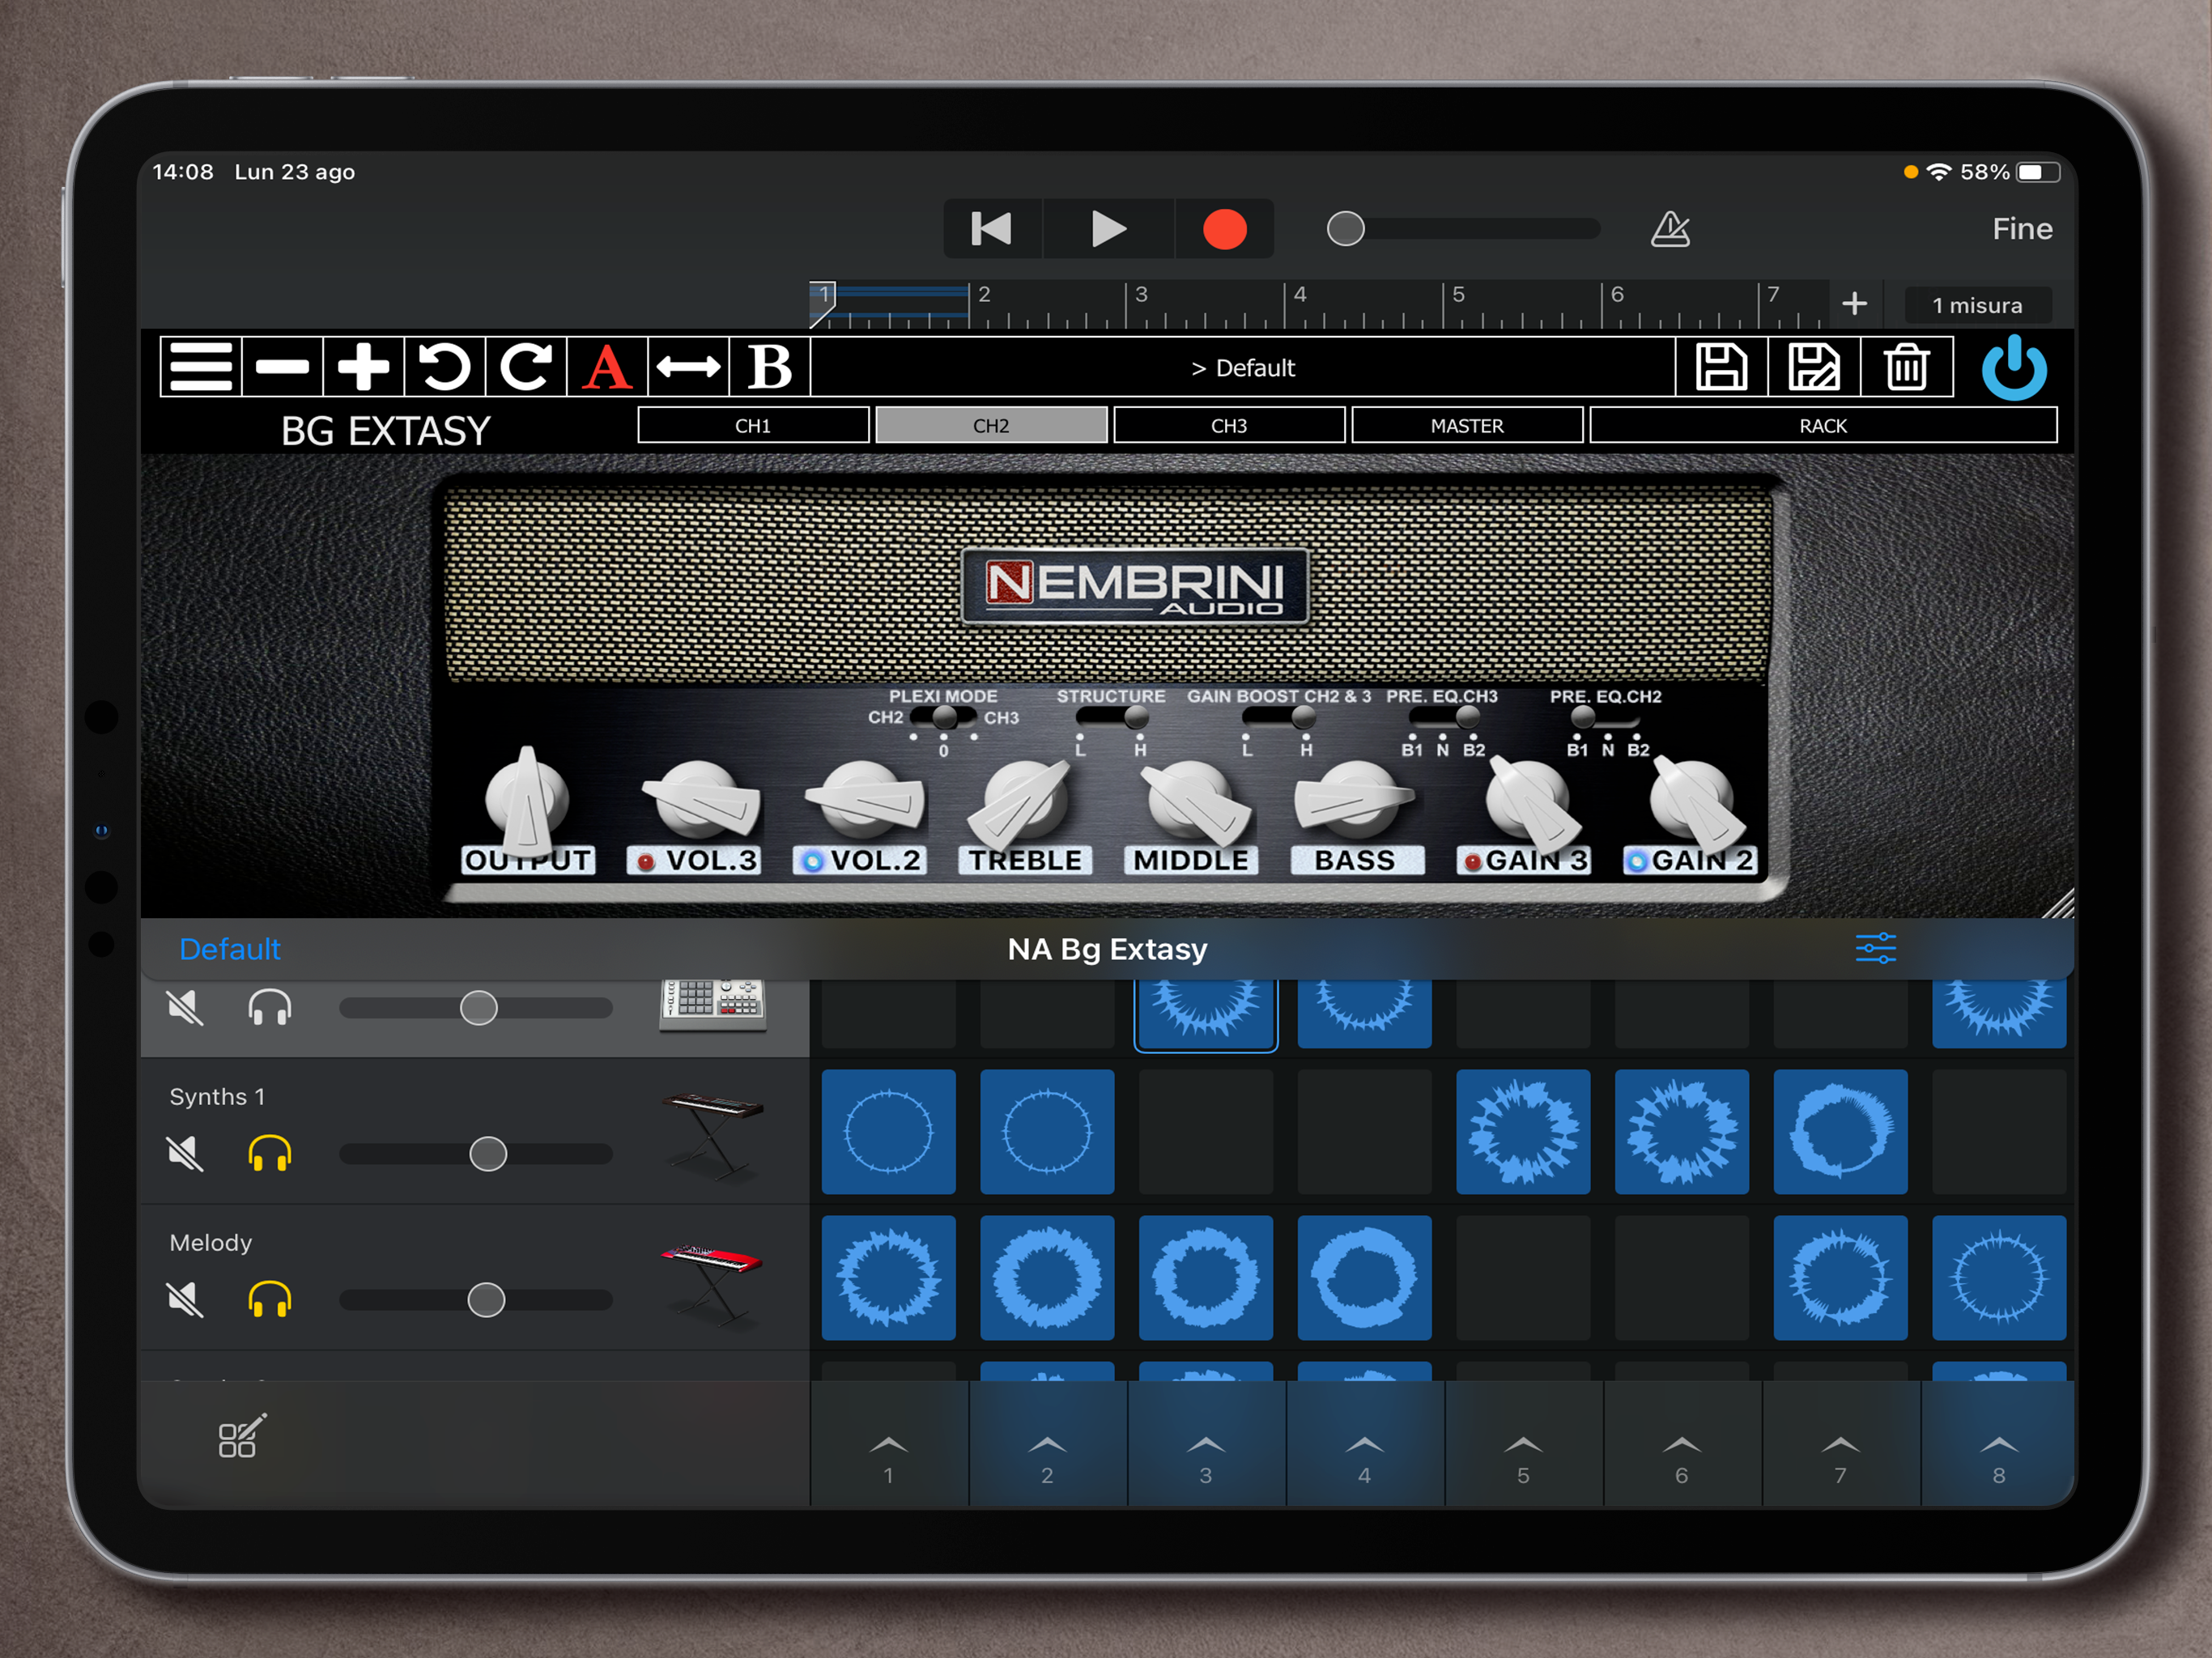Click the redo arrow in plugin toolbar
2212x1658 pixels.
526,367
